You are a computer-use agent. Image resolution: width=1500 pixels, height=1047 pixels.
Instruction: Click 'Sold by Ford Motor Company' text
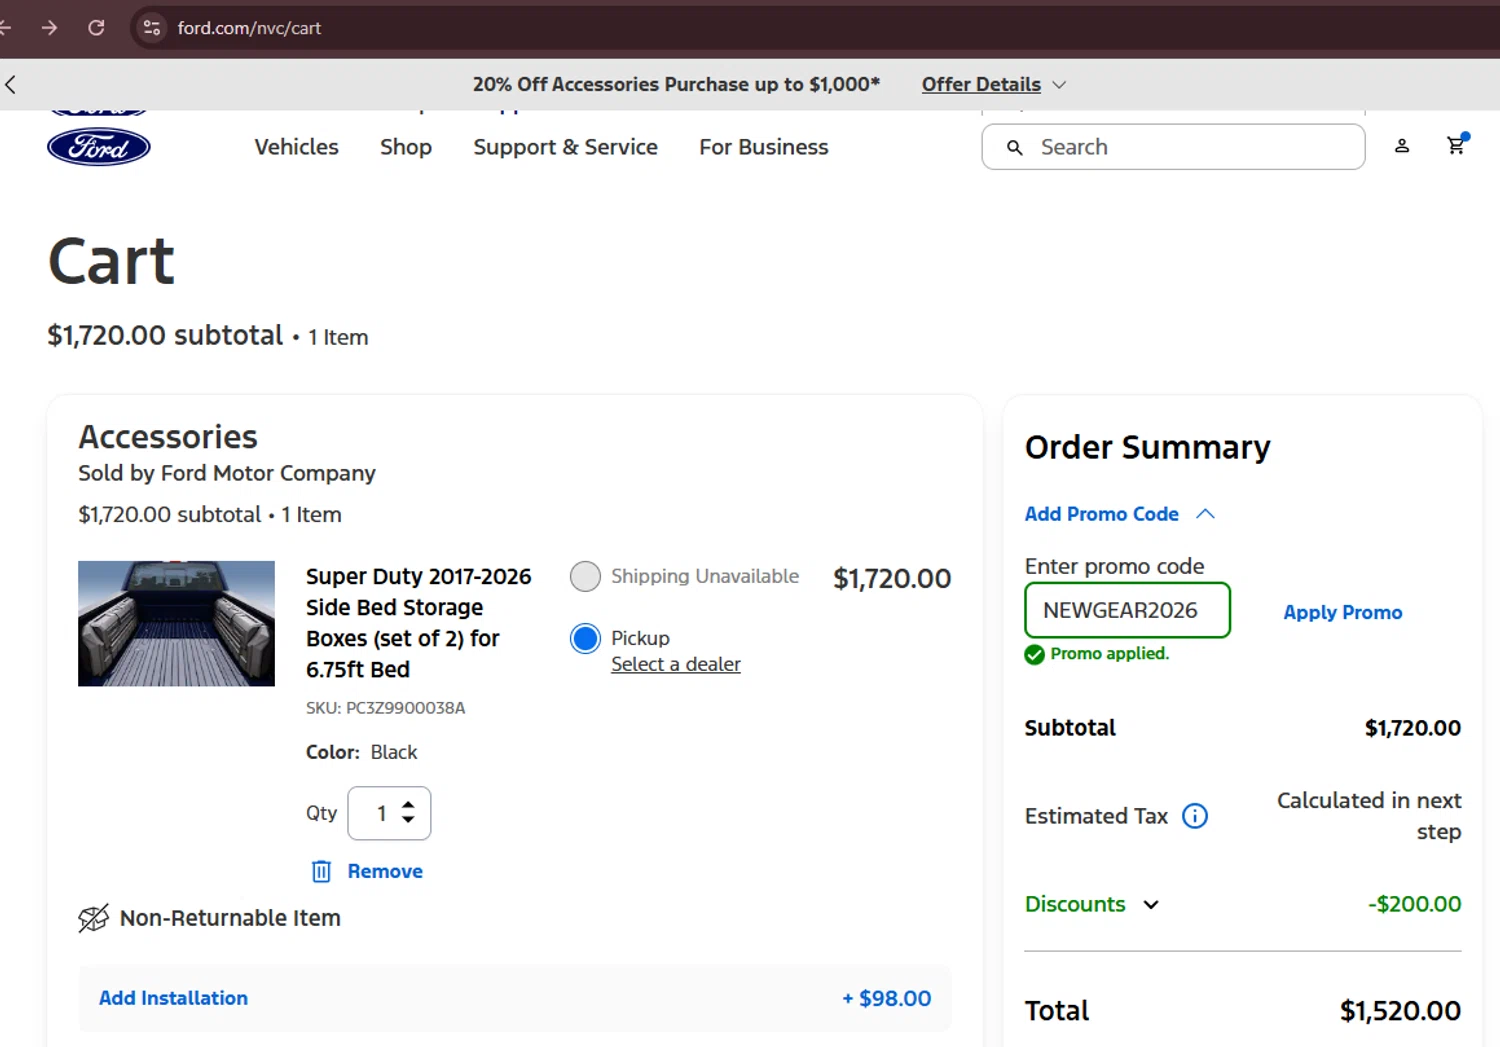227,473
